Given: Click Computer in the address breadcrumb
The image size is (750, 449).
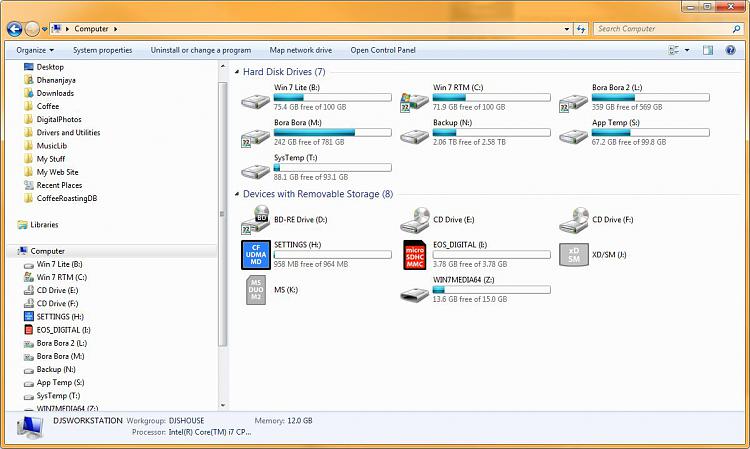Looking at the screenshot, I should tap(91, 29).
